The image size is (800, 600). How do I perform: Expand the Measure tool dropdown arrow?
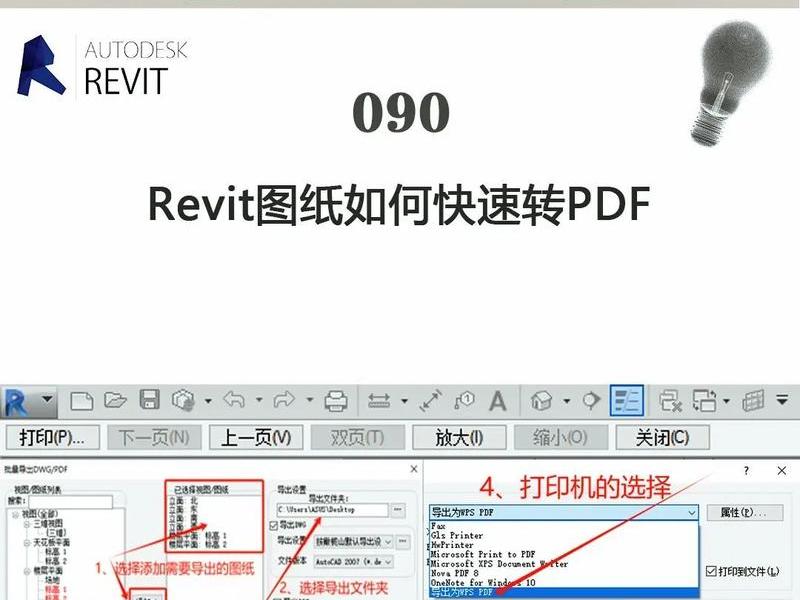point(404,401)
